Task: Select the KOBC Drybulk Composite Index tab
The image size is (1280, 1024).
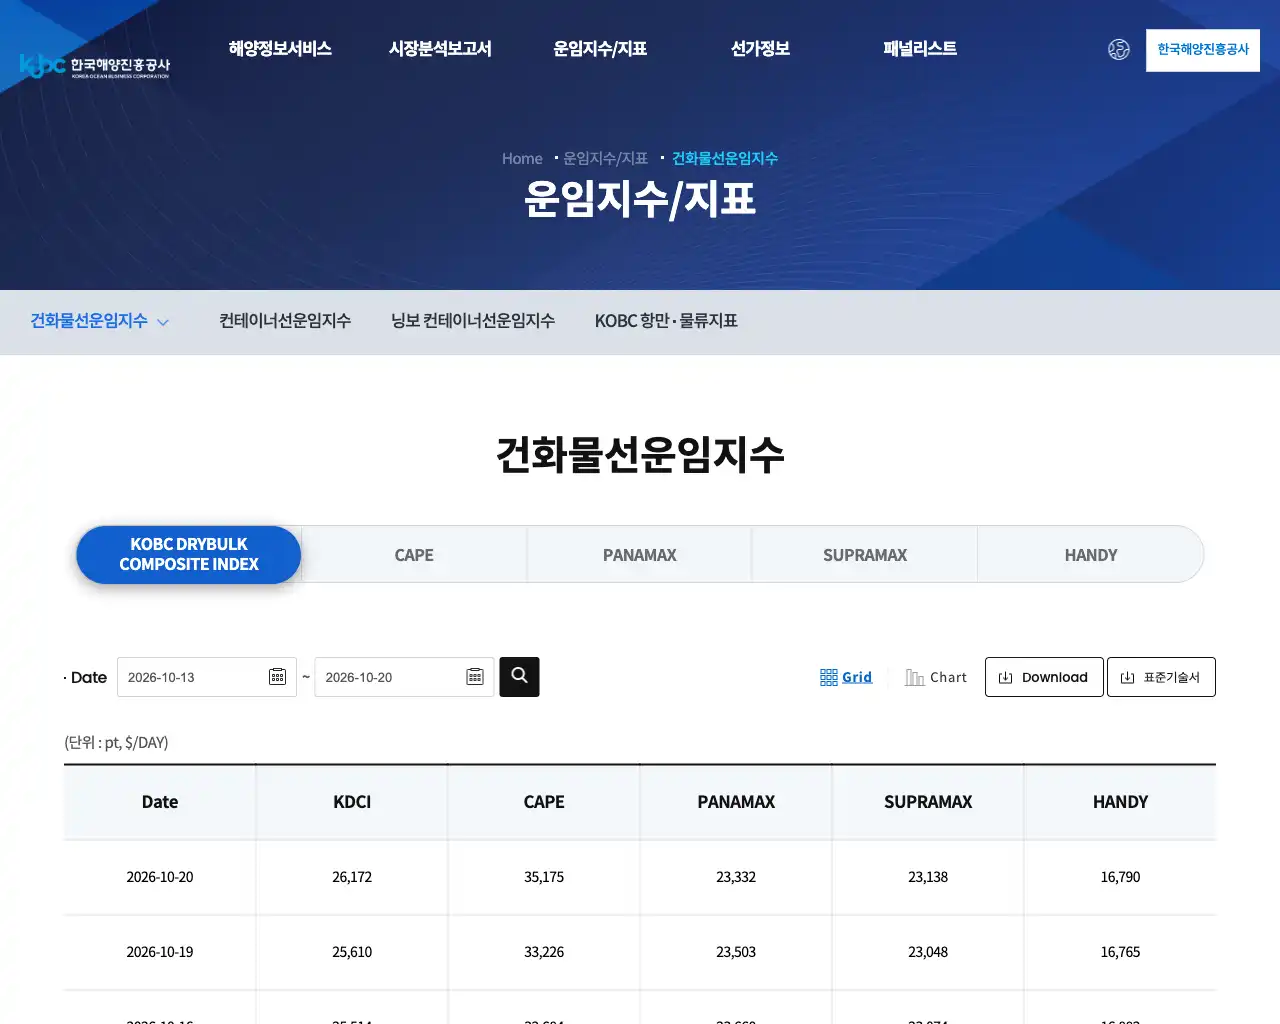Action: [189, 555]
